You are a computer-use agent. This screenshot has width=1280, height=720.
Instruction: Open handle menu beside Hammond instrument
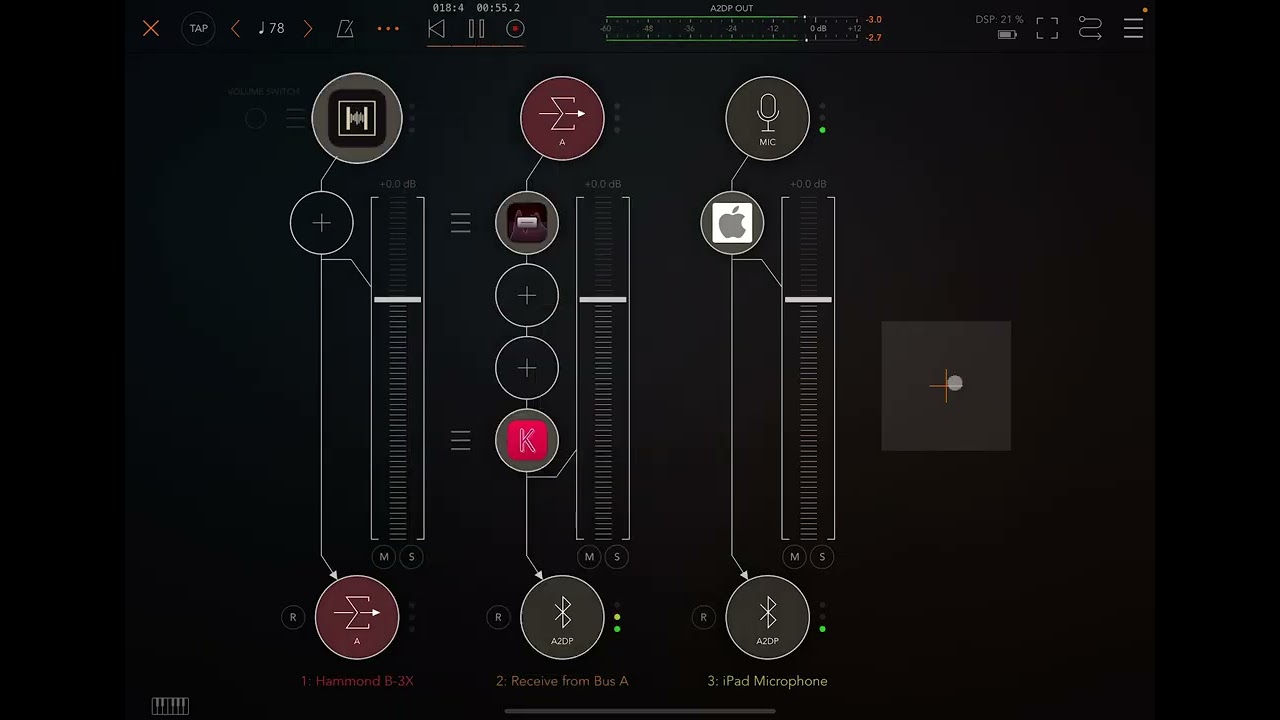pyautogui.click(x=295, y=119)
